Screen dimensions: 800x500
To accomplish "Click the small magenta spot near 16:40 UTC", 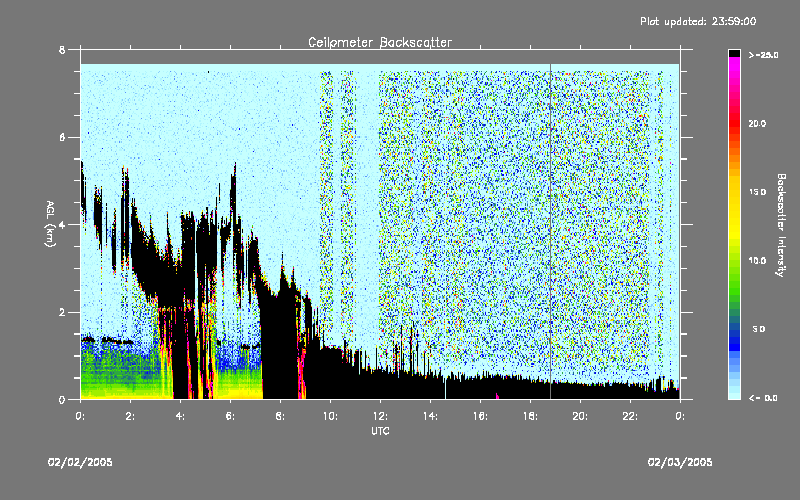I will (x=497, y=395).
